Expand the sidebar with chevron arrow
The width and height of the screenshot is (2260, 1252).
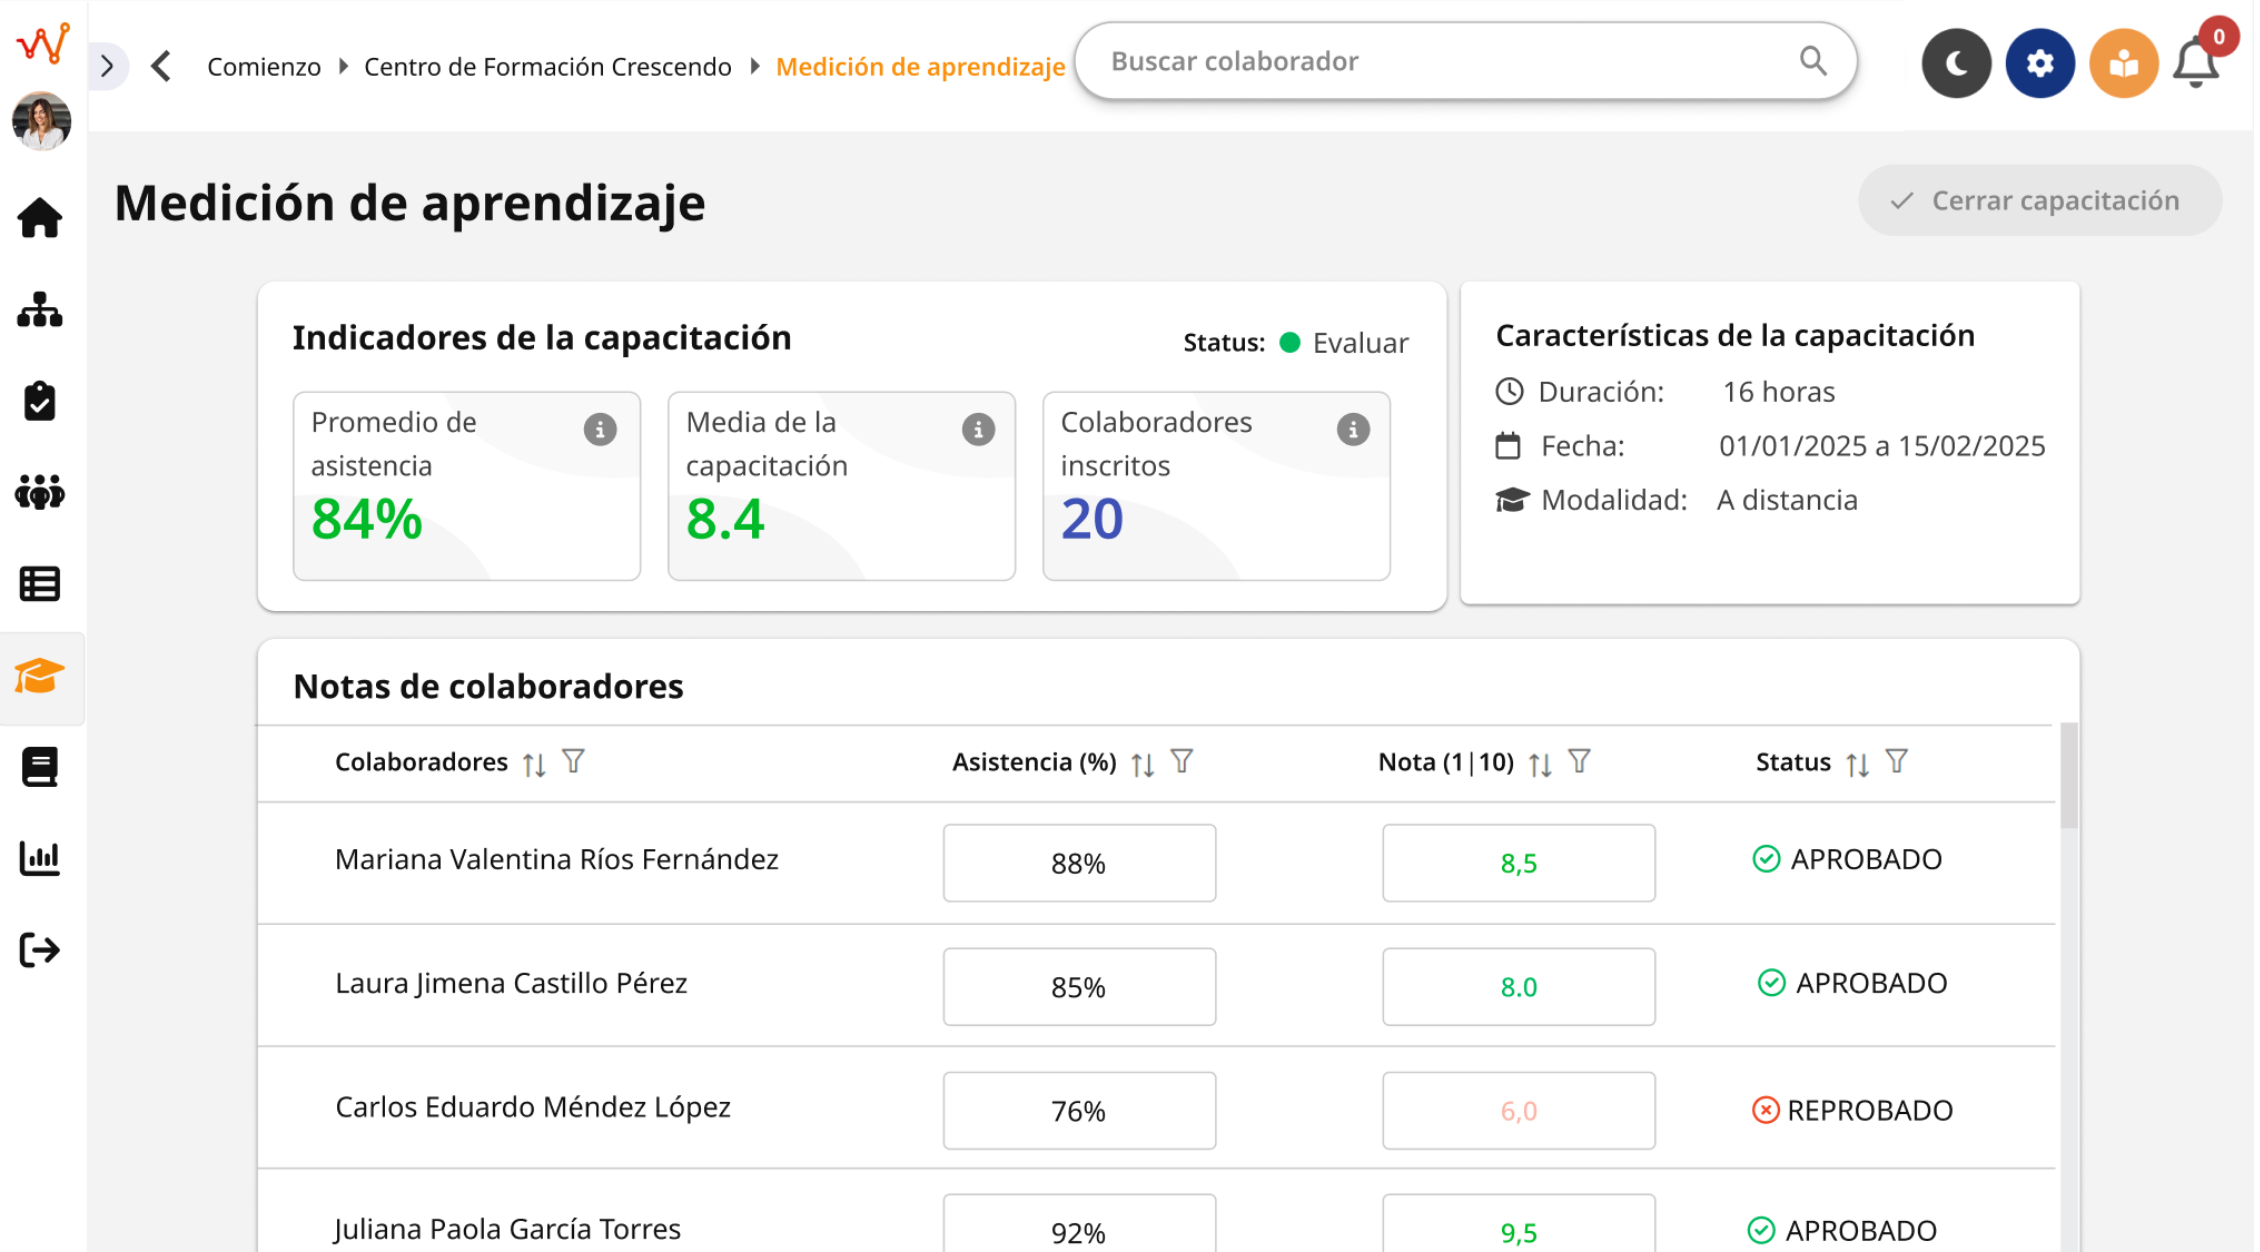(x=107, y=66)
